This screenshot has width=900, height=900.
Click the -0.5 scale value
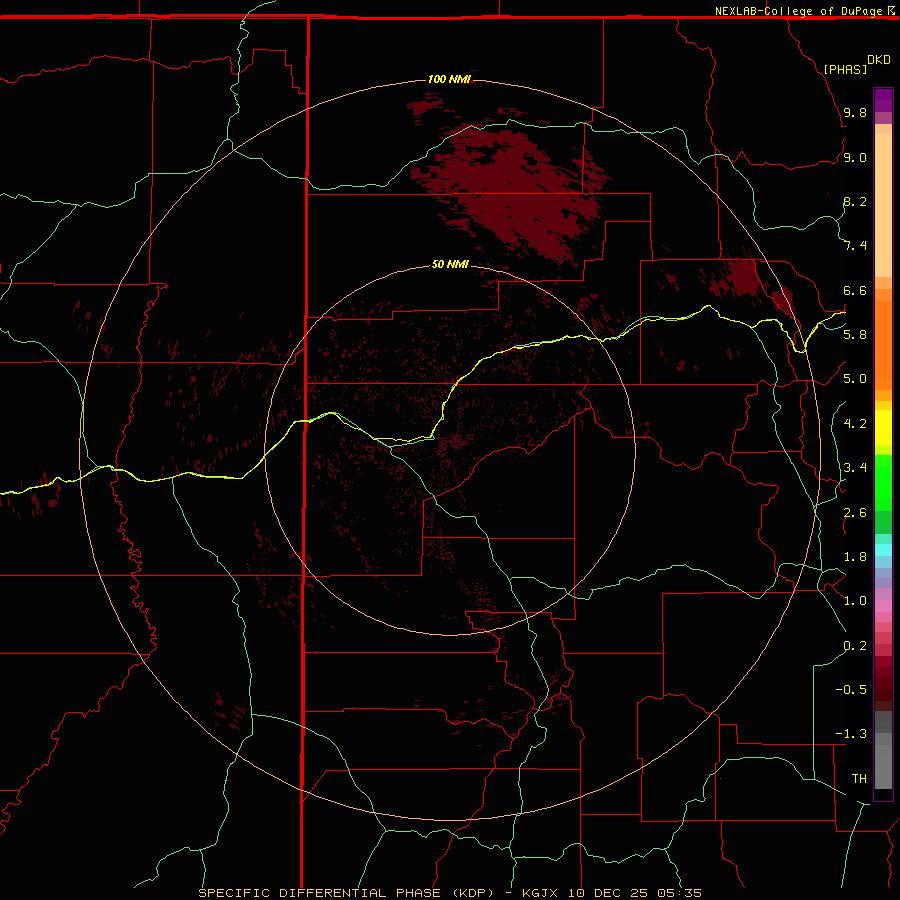pos(851,690)
